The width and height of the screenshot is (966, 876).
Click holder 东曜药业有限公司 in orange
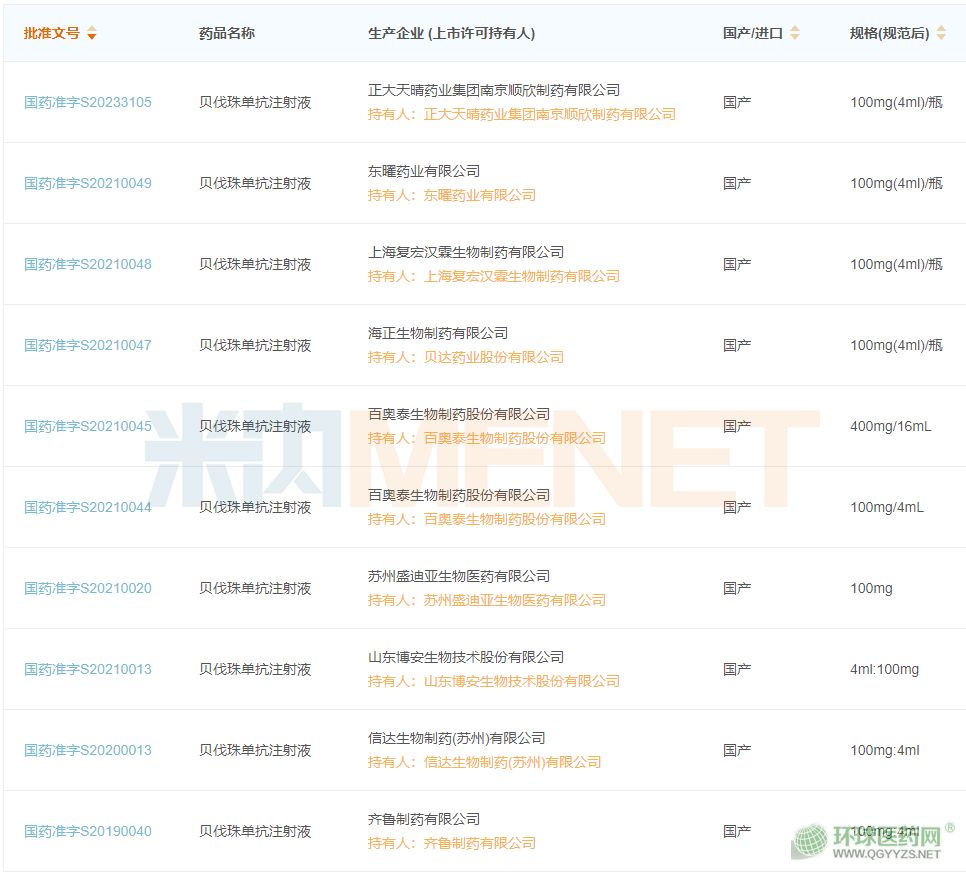coord(480,195)
